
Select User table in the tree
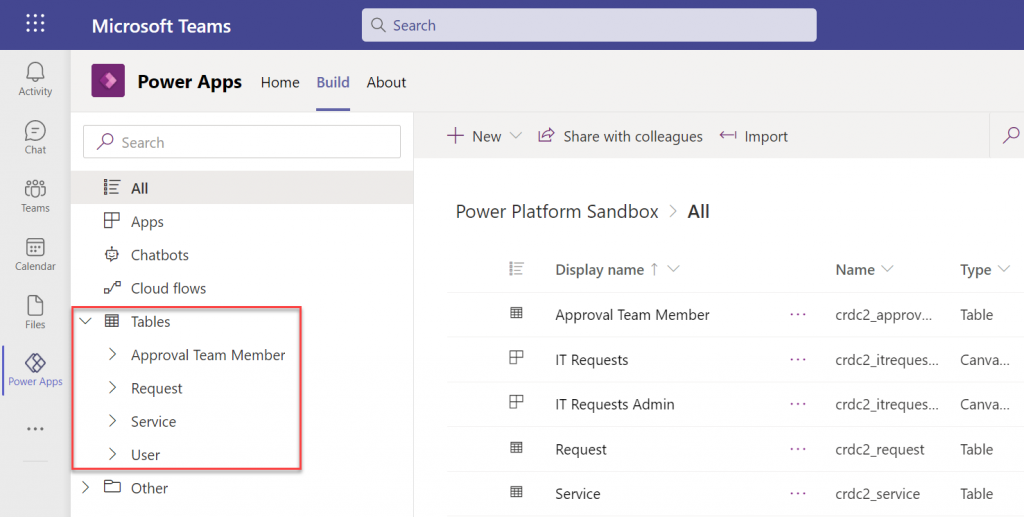tap(145, 454)
